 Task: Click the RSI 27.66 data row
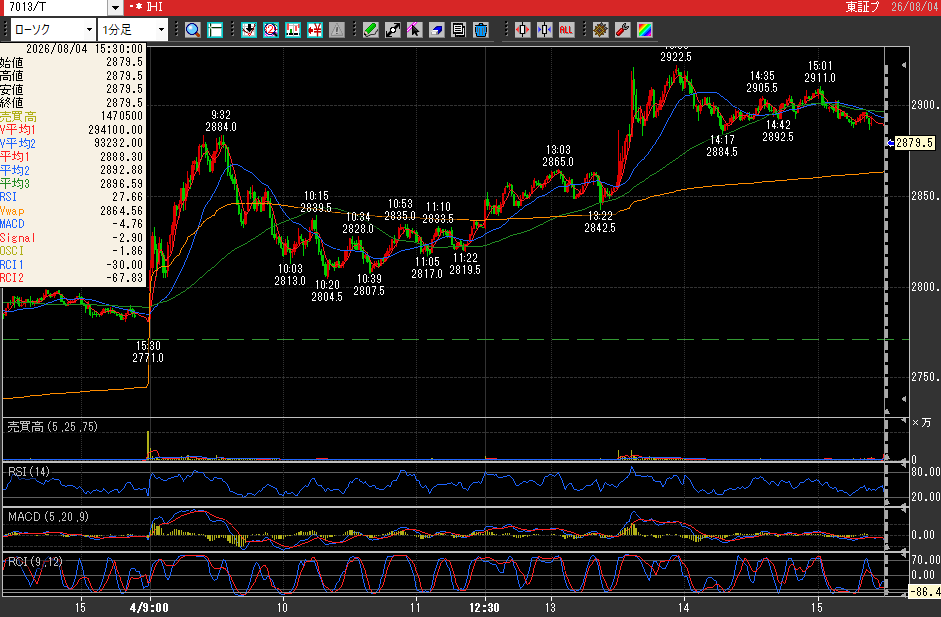(72, 197)
